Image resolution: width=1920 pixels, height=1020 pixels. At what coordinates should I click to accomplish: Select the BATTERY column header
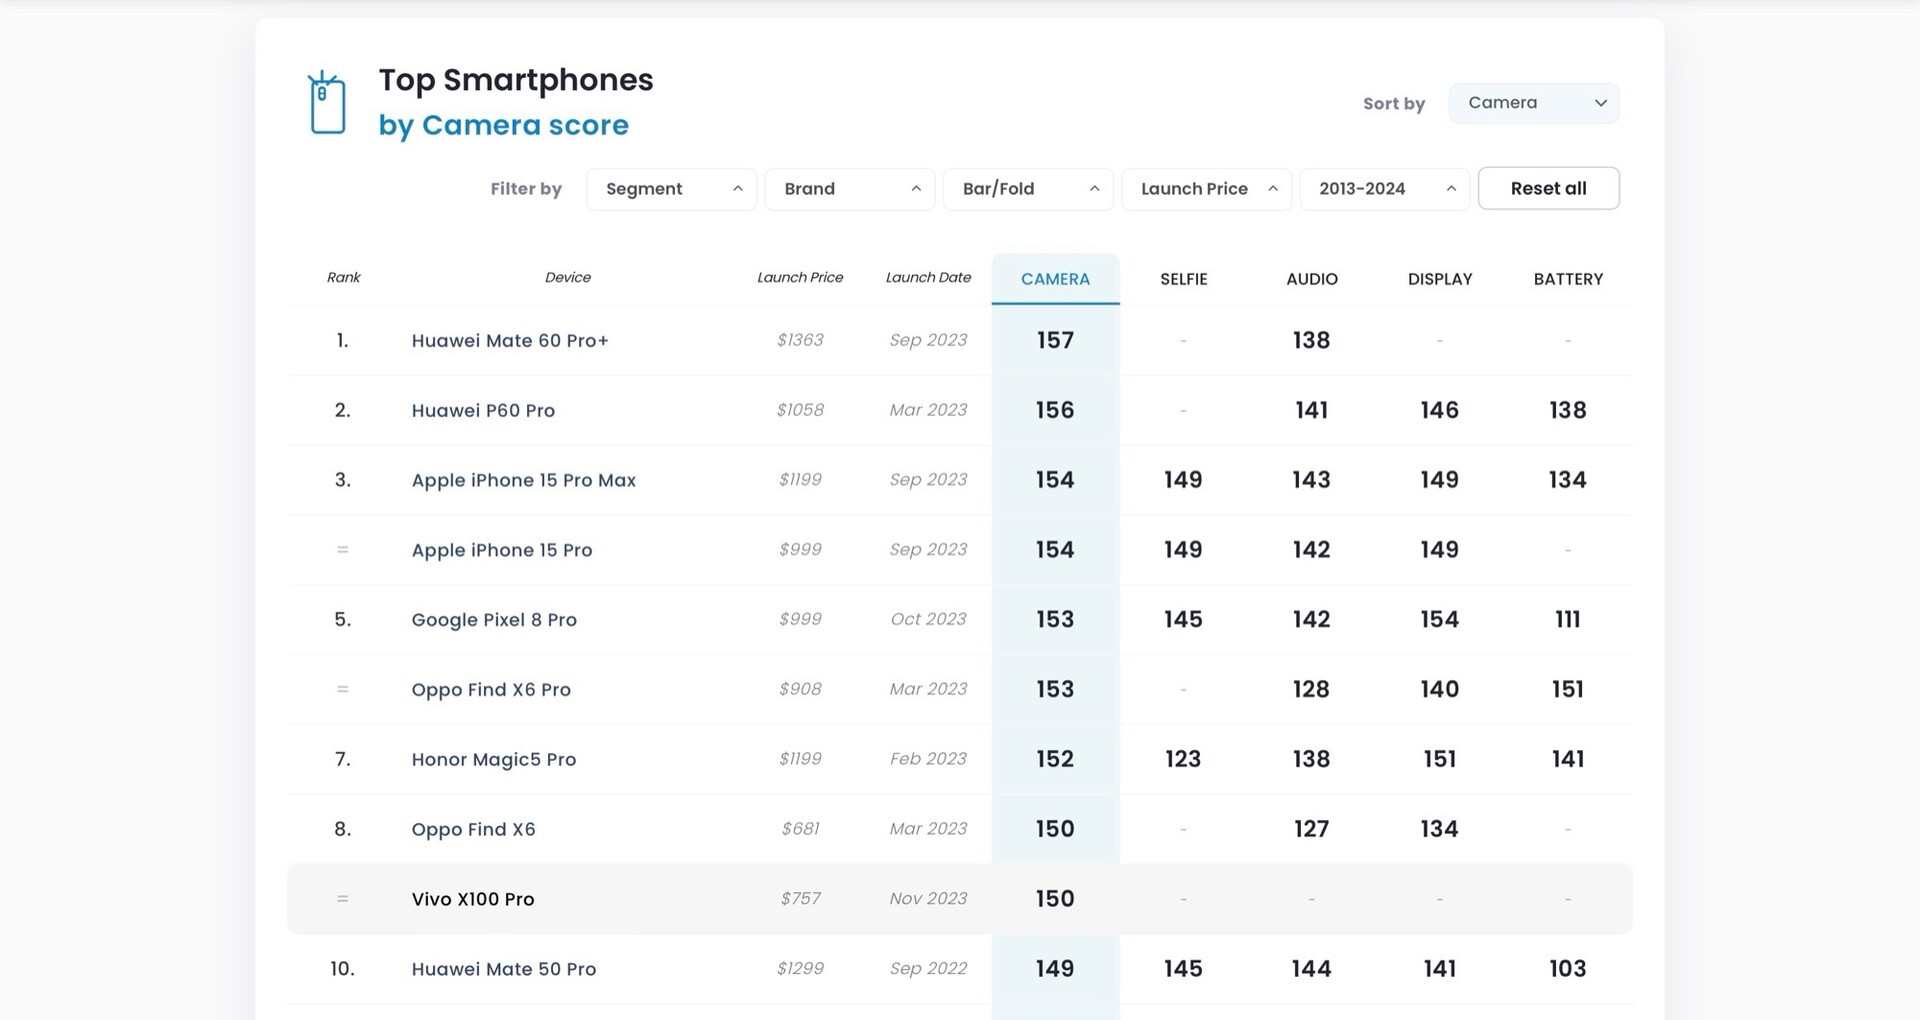[x=1568, y=279]
